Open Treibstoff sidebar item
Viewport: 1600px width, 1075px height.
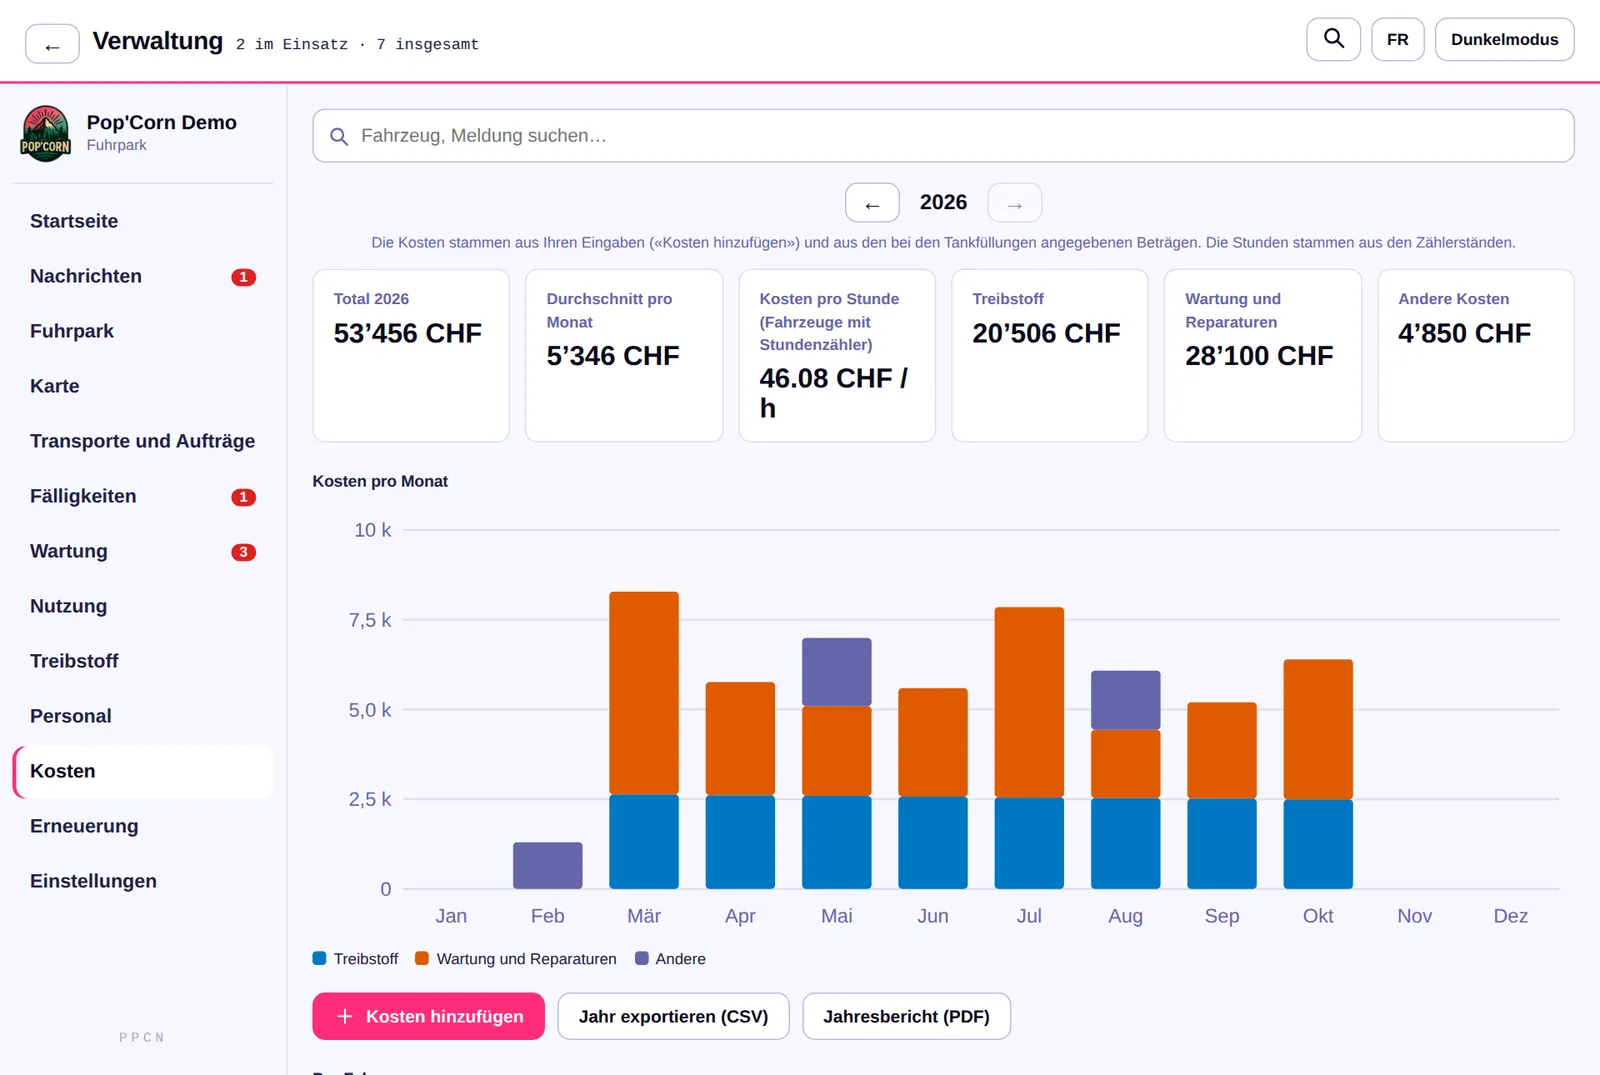pos(143,661)
